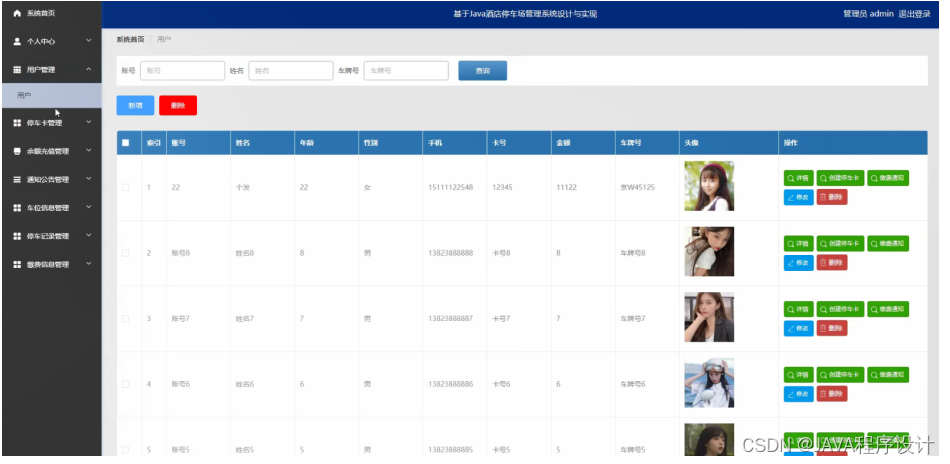Expand the 个人中心 chevron in sidebar
The image size is (950, 464).
tap(88, 41)
